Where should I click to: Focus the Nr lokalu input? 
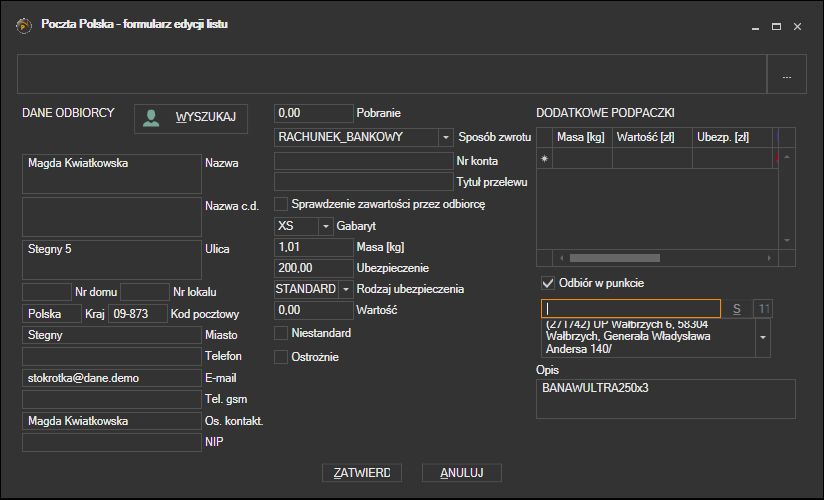(145, 292)
